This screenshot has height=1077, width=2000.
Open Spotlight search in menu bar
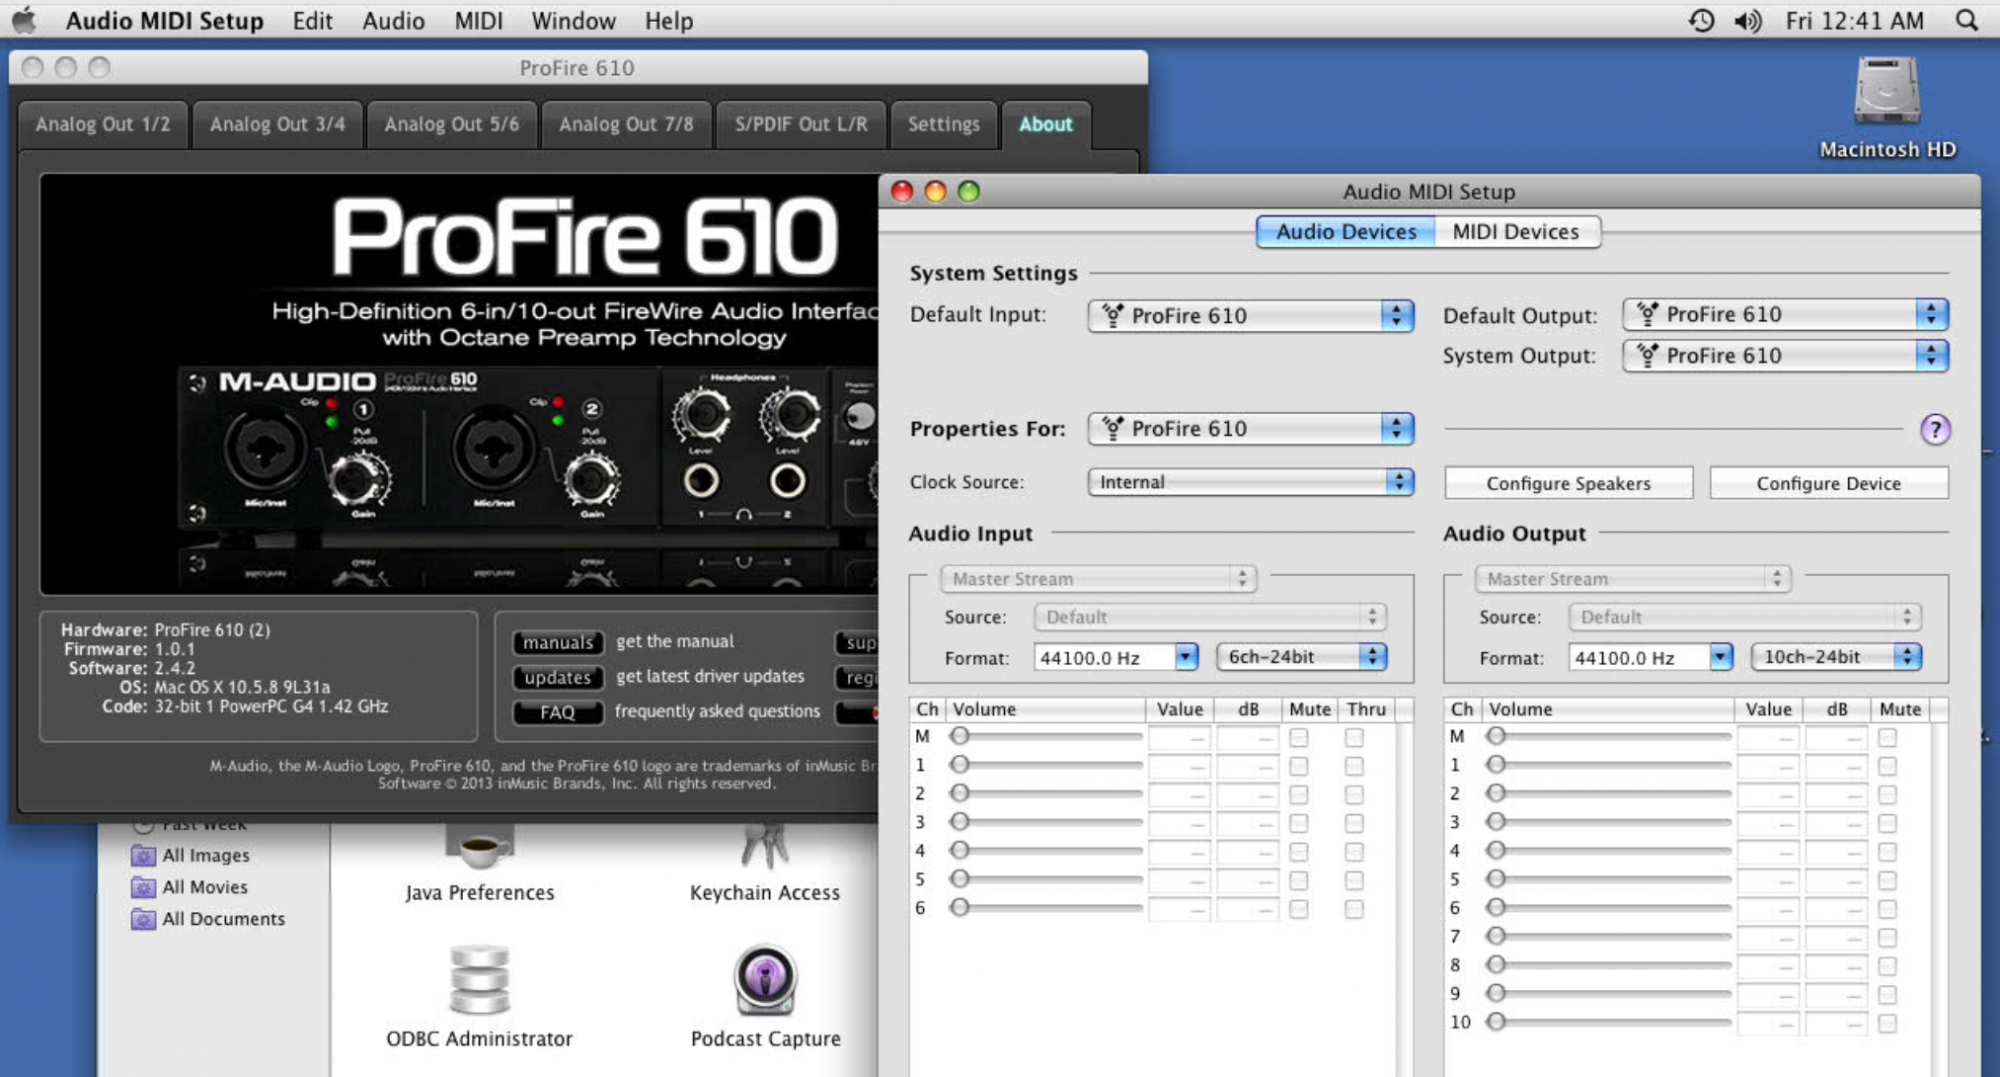pyautogui.click(x=1966, y=20)
